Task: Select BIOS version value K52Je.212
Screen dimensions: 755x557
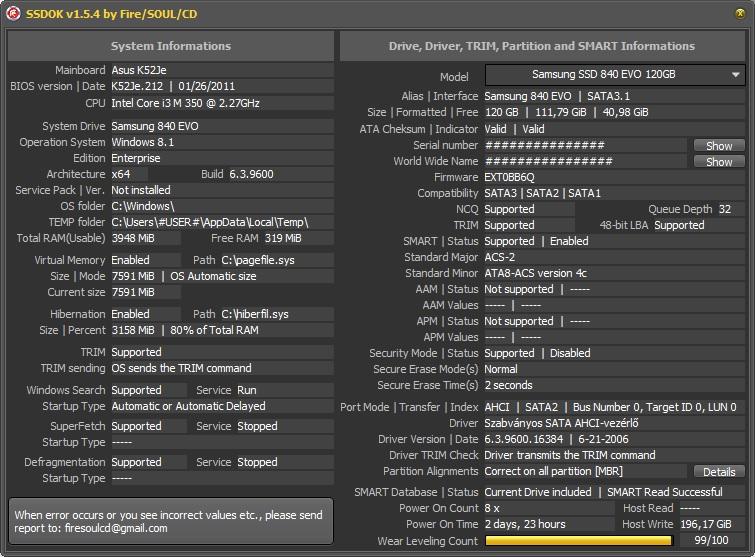Action: 137,87
